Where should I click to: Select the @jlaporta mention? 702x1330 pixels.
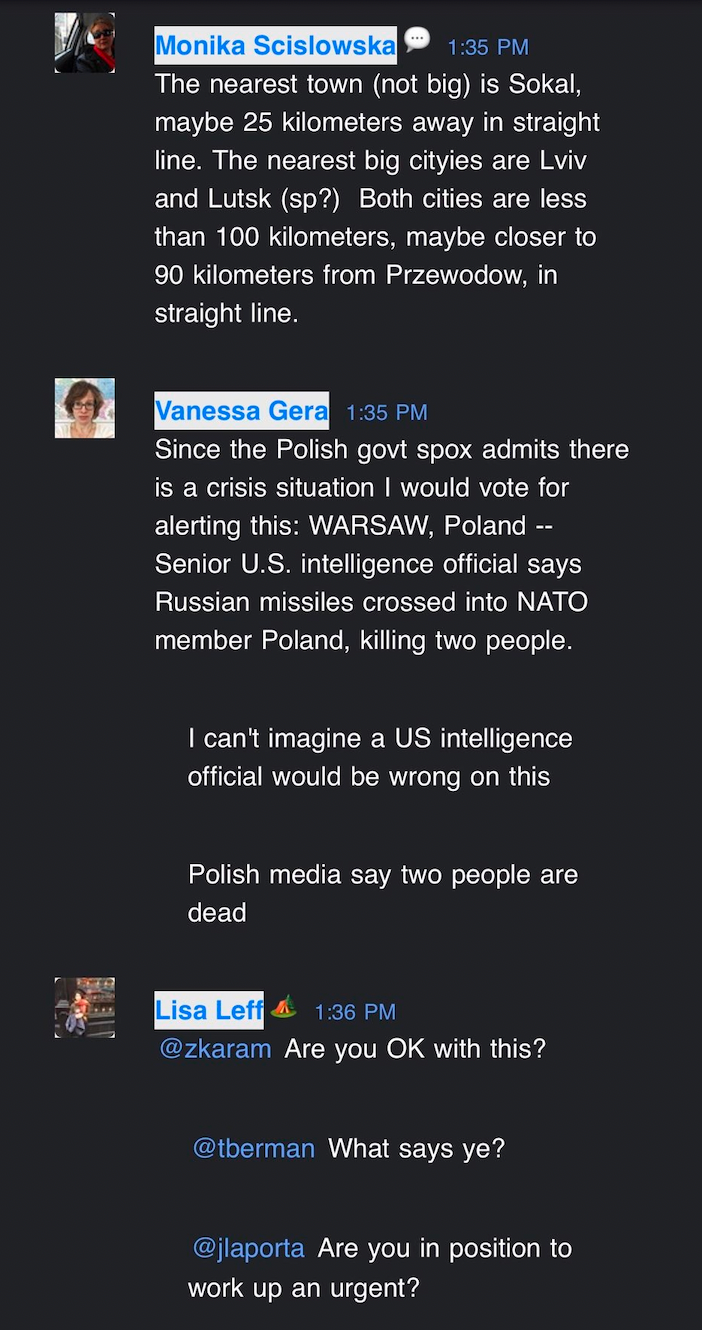click(x=249, y=1248)
